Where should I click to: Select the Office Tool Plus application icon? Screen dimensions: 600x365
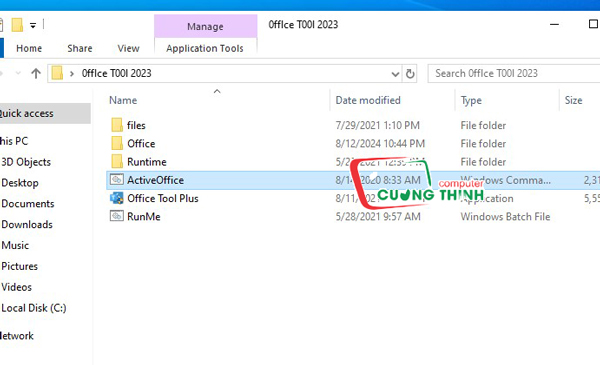[x=117, y=198]
